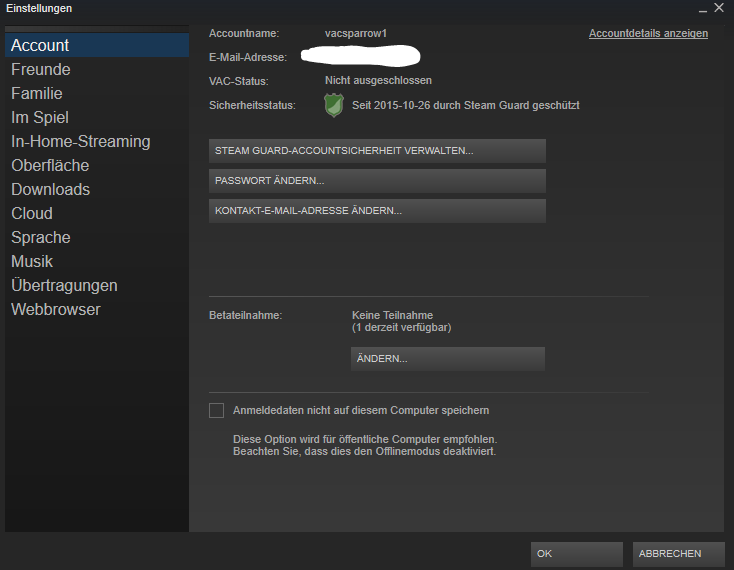The height and width of the screenshot is (570, 734).
Task: Open Accountdetails anzeigen link
Action: point(648,34)
